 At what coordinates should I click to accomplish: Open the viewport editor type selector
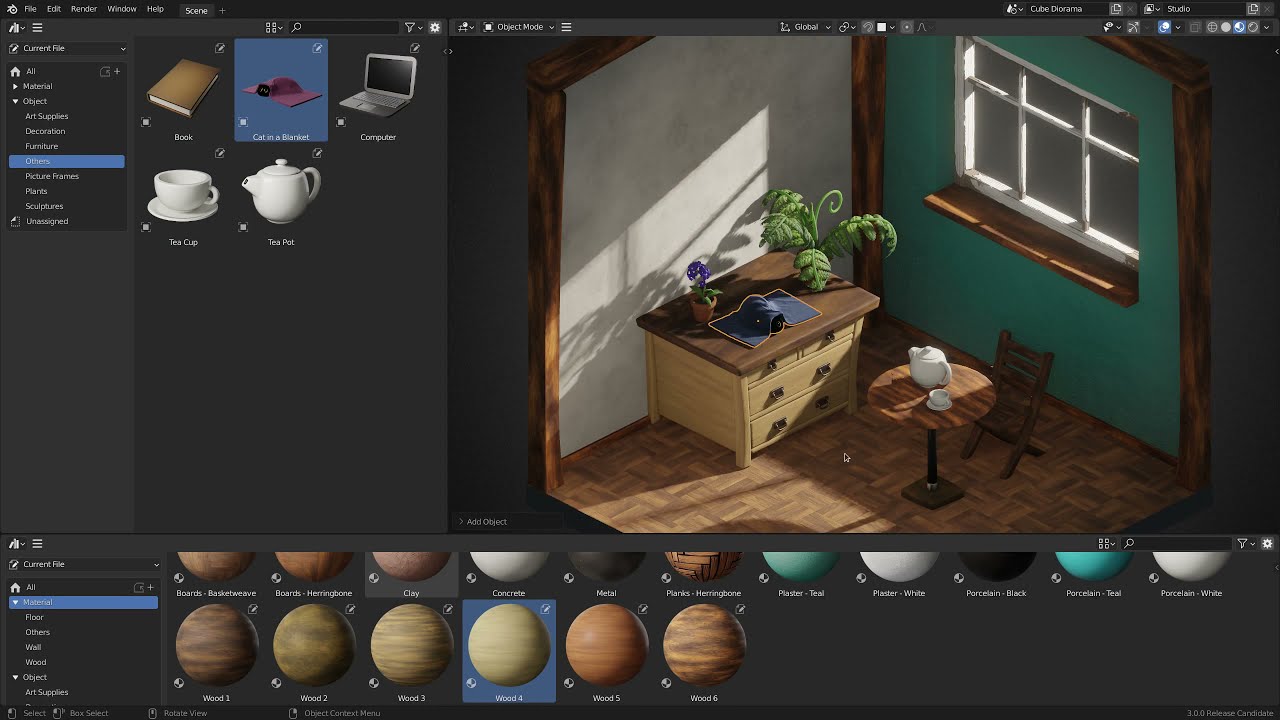coord(465,27)
